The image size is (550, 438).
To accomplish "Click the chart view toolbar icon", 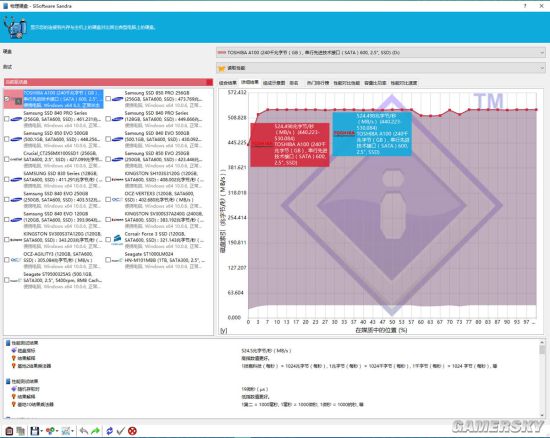I will point(66,431).
